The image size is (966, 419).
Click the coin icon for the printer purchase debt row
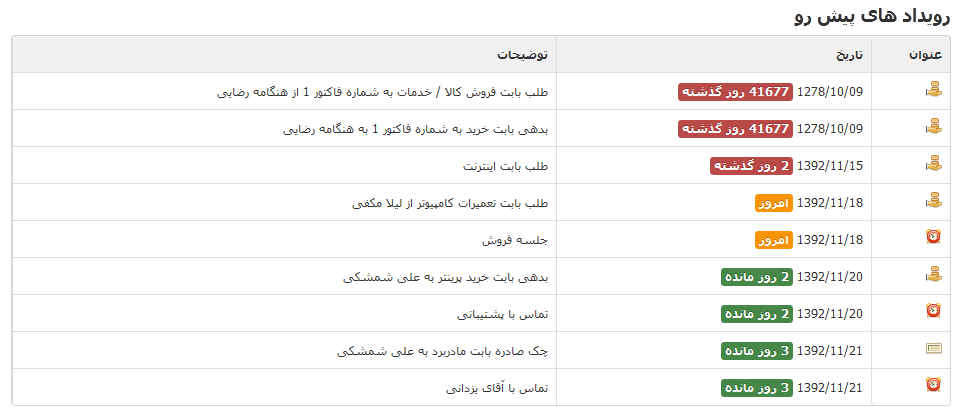pyautogui.click(x=933, y=275)
